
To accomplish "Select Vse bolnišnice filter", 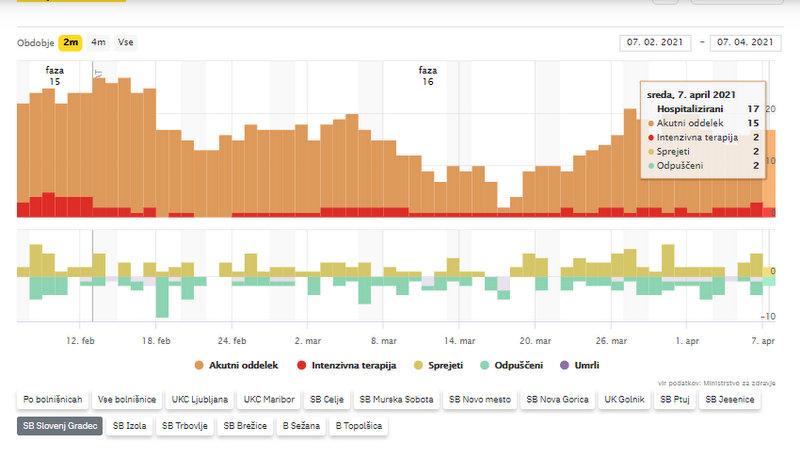I will click(126, 400).
